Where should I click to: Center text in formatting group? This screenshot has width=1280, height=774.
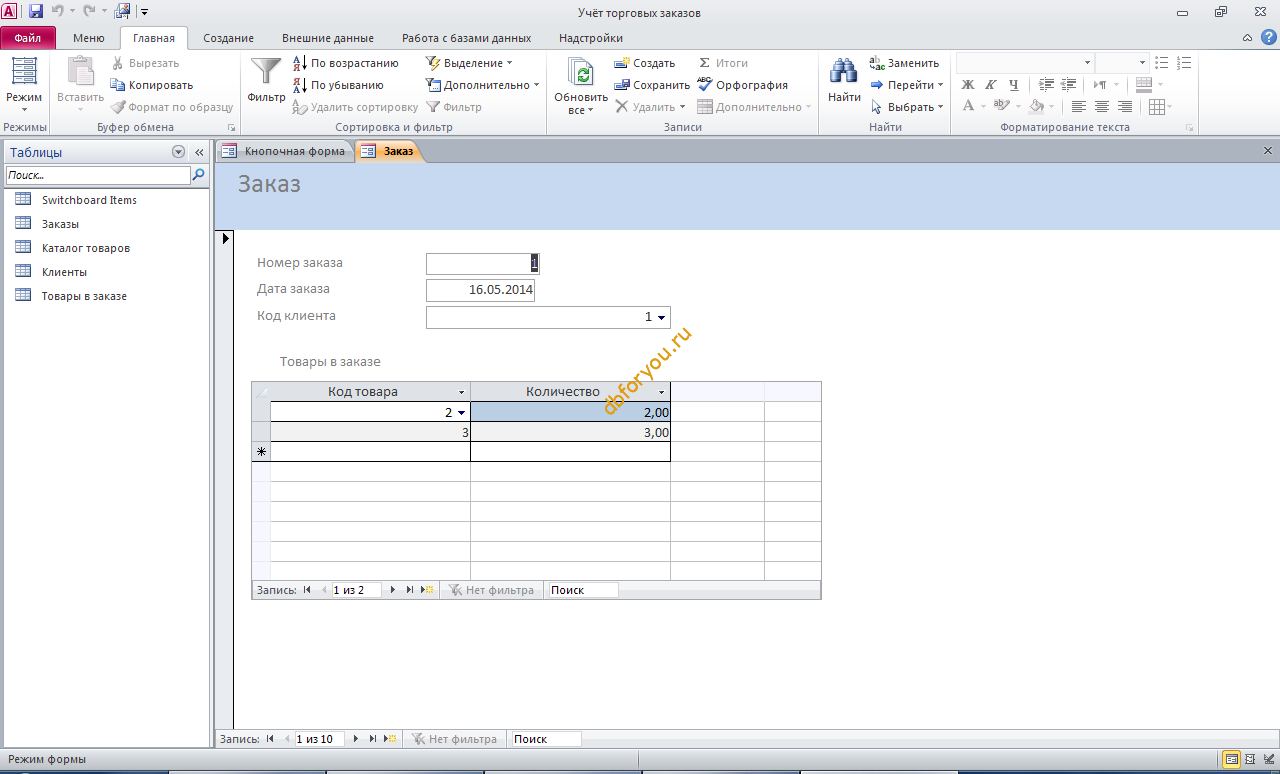point(1102,107)
